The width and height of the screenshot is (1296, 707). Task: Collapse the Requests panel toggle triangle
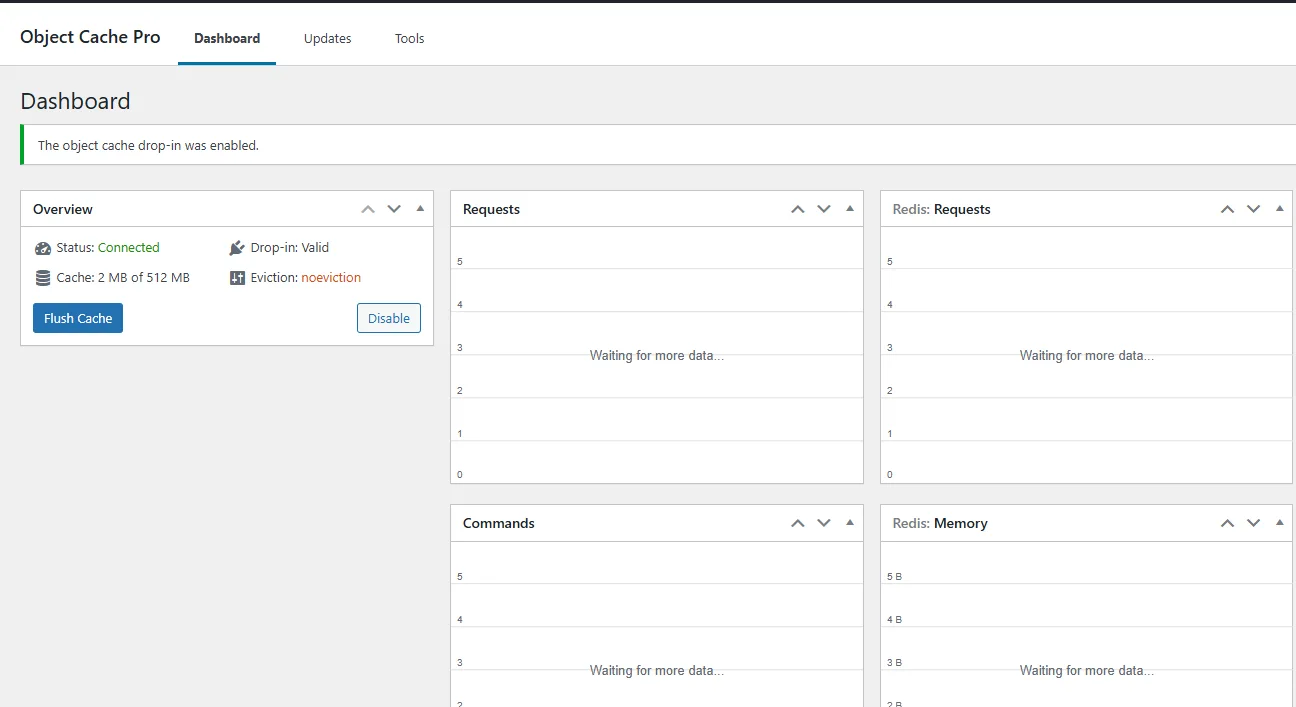[850, 209]
